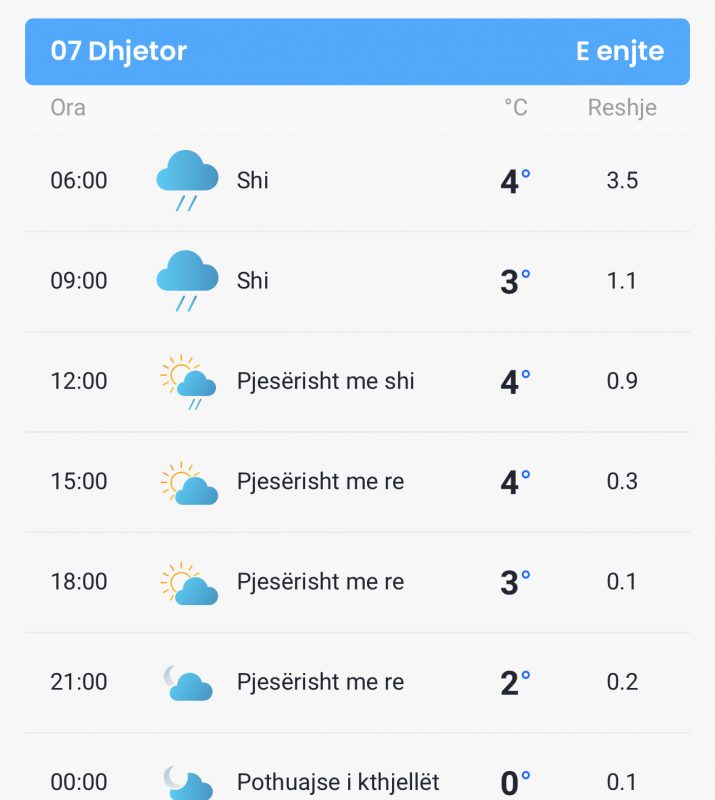Viewport: 715px width, 800px height.
Task: Click the 07 Dhjetor date header
Action: coord(118,51)
